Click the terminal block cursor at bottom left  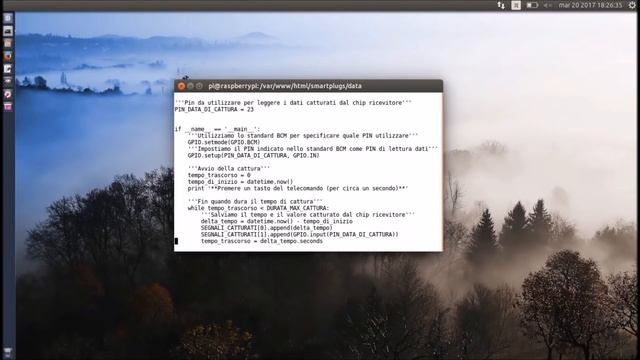(176, 241)
